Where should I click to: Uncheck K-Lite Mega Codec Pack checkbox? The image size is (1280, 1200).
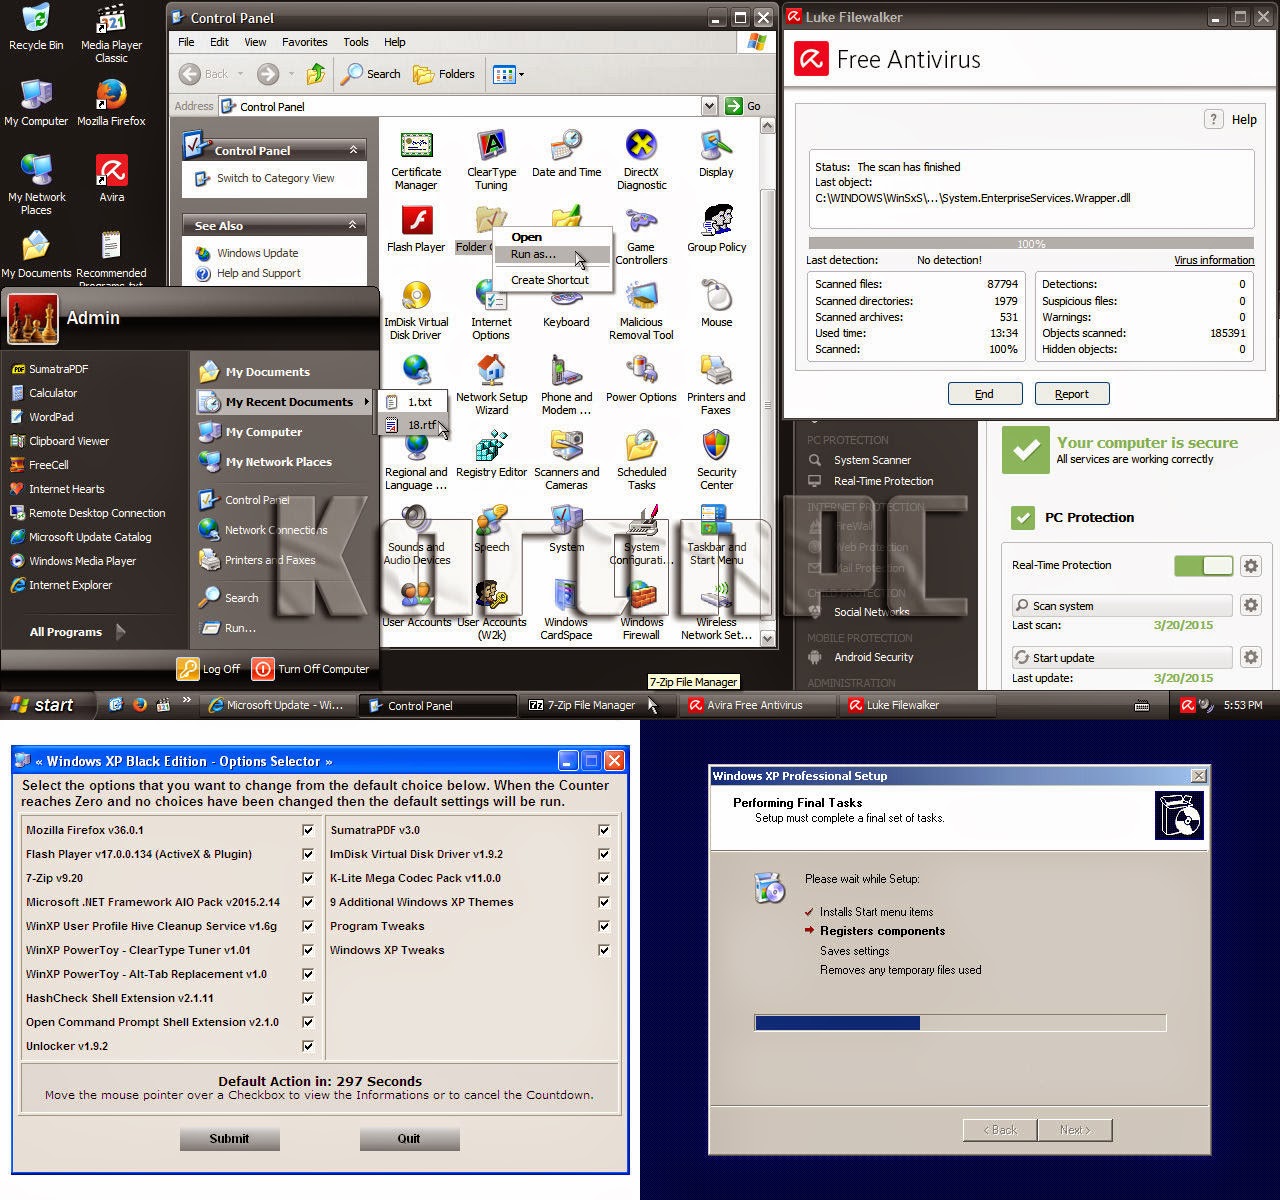pos(604,878)
